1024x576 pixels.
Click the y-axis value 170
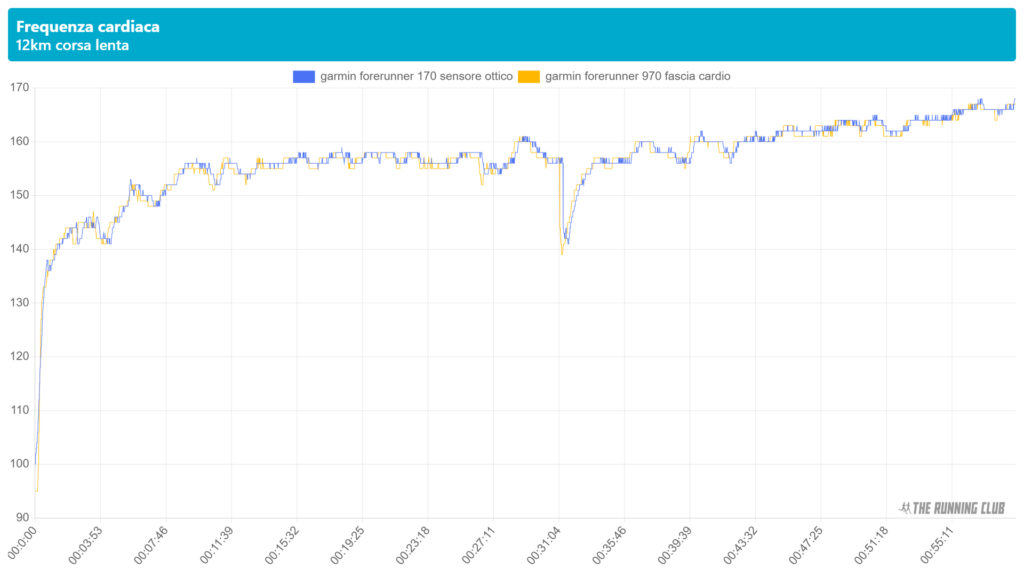[20, 88]
